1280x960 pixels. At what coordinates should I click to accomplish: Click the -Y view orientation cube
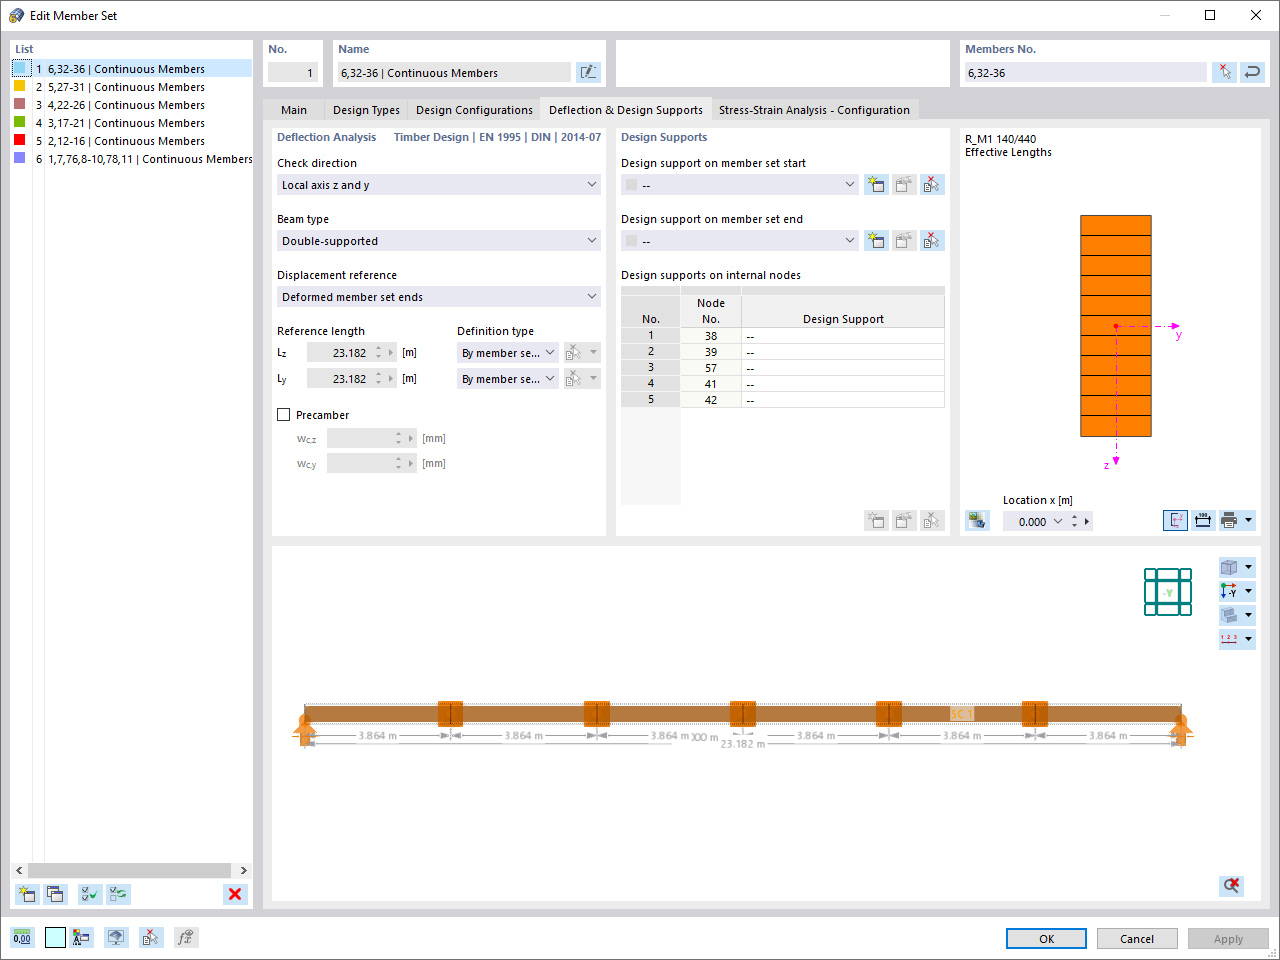tap(1168, 592)
